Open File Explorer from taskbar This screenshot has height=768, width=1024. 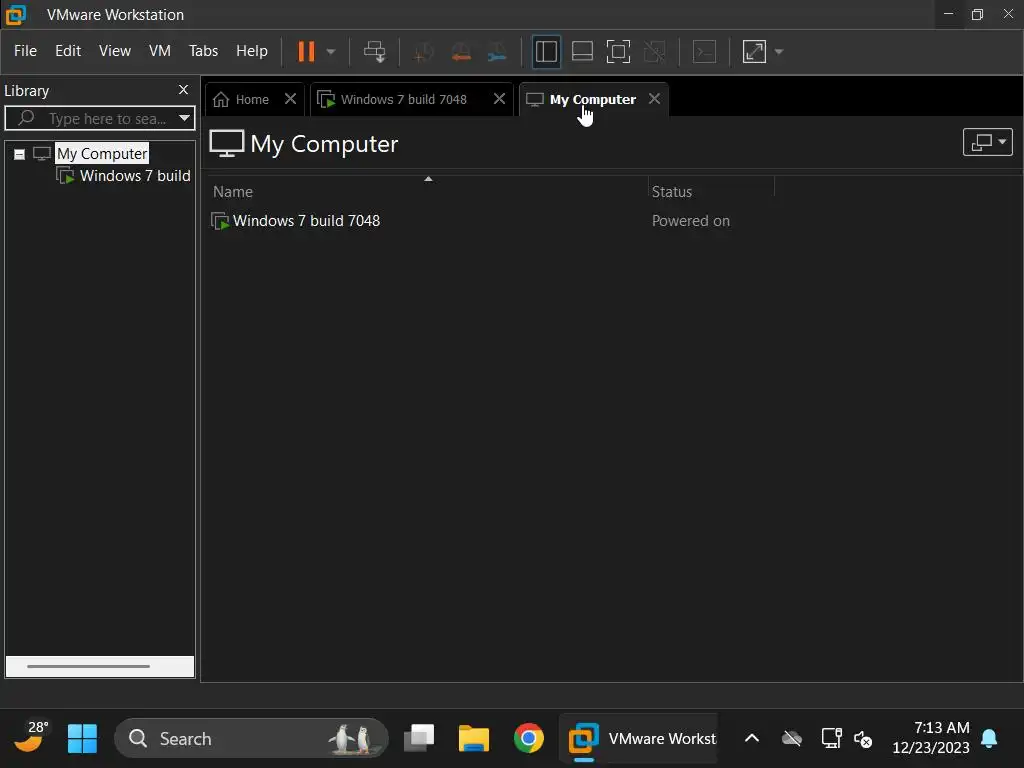coord(473,739)
